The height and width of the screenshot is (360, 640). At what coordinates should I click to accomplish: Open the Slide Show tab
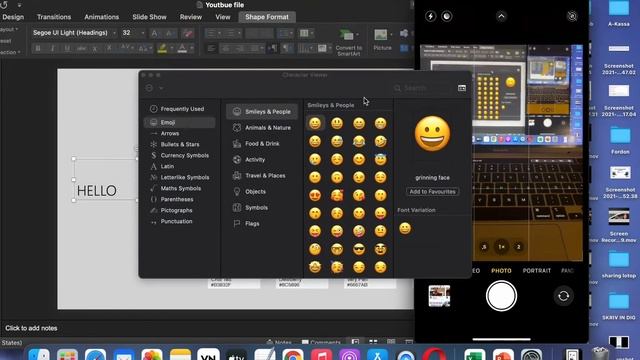pos(149,17)
